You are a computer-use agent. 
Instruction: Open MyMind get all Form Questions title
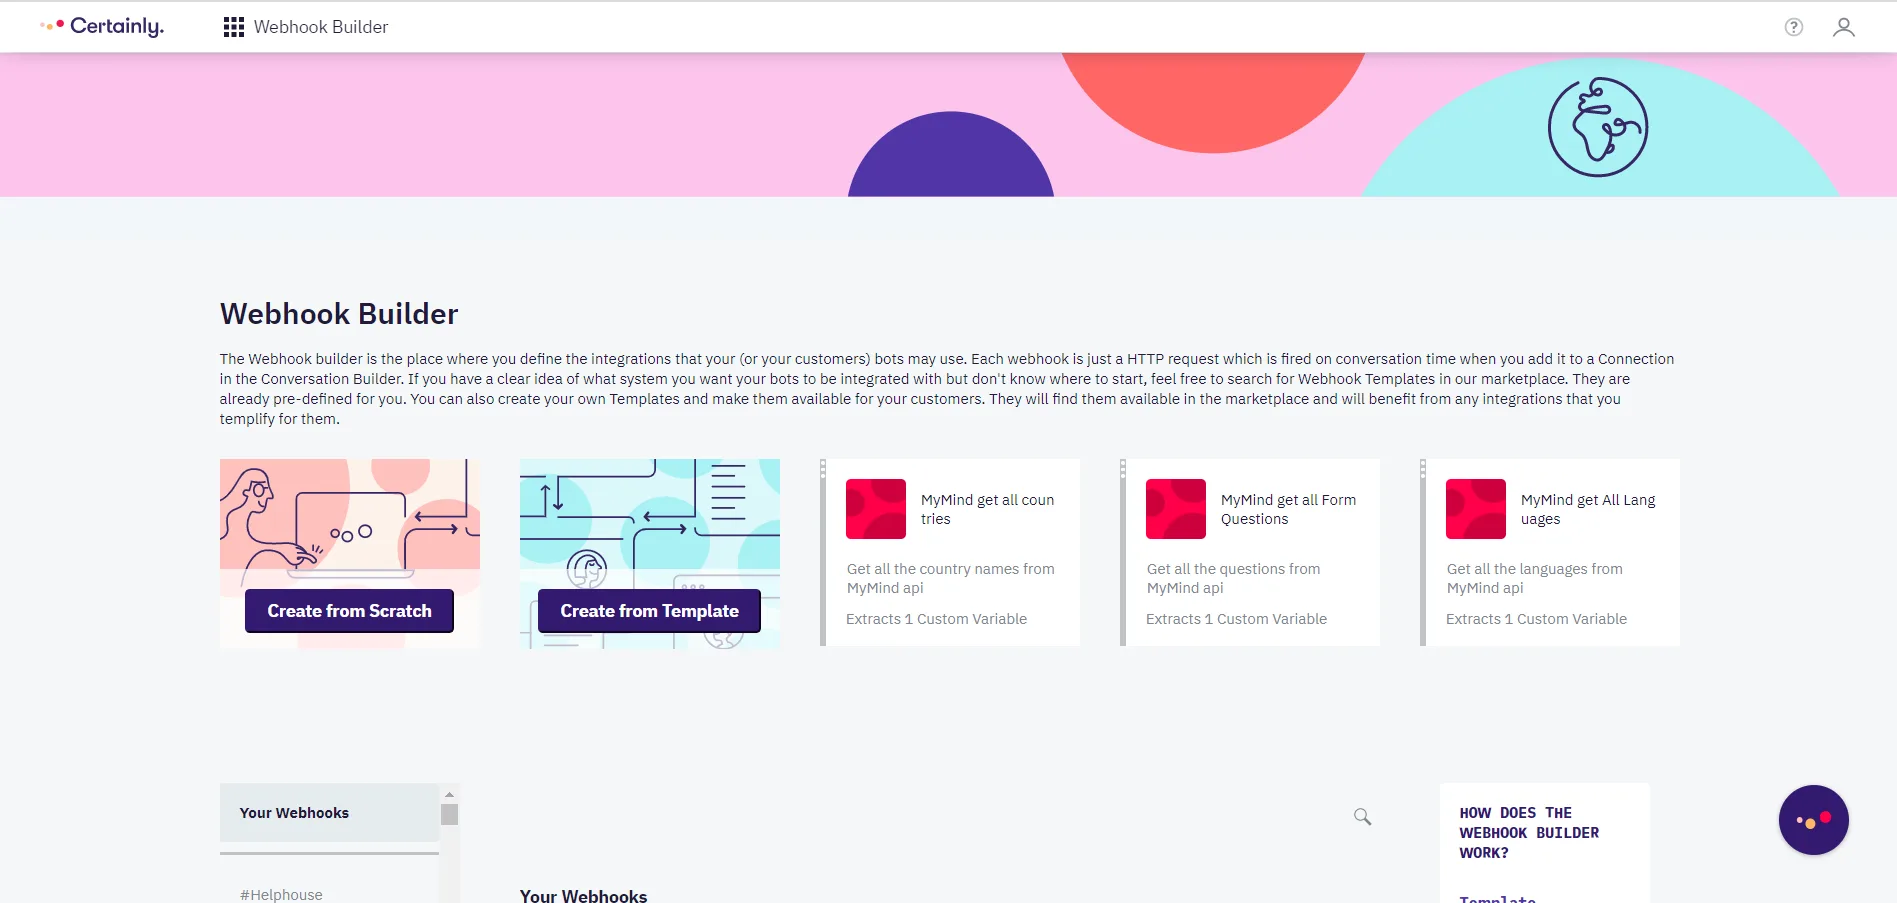1288,509
